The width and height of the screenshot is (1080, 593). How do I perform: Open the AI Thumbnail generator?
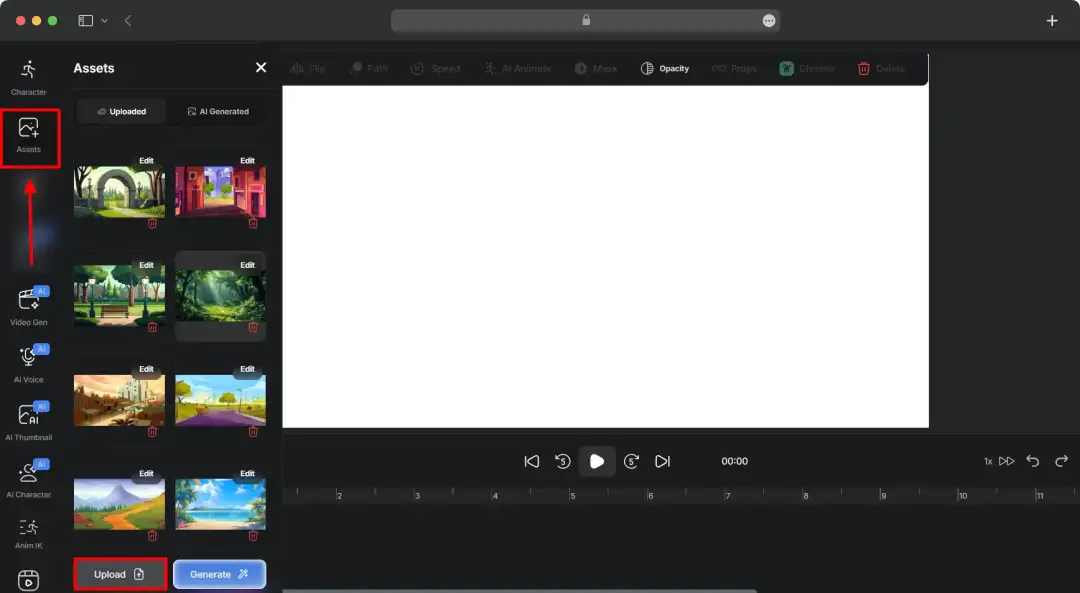(28, 420)
